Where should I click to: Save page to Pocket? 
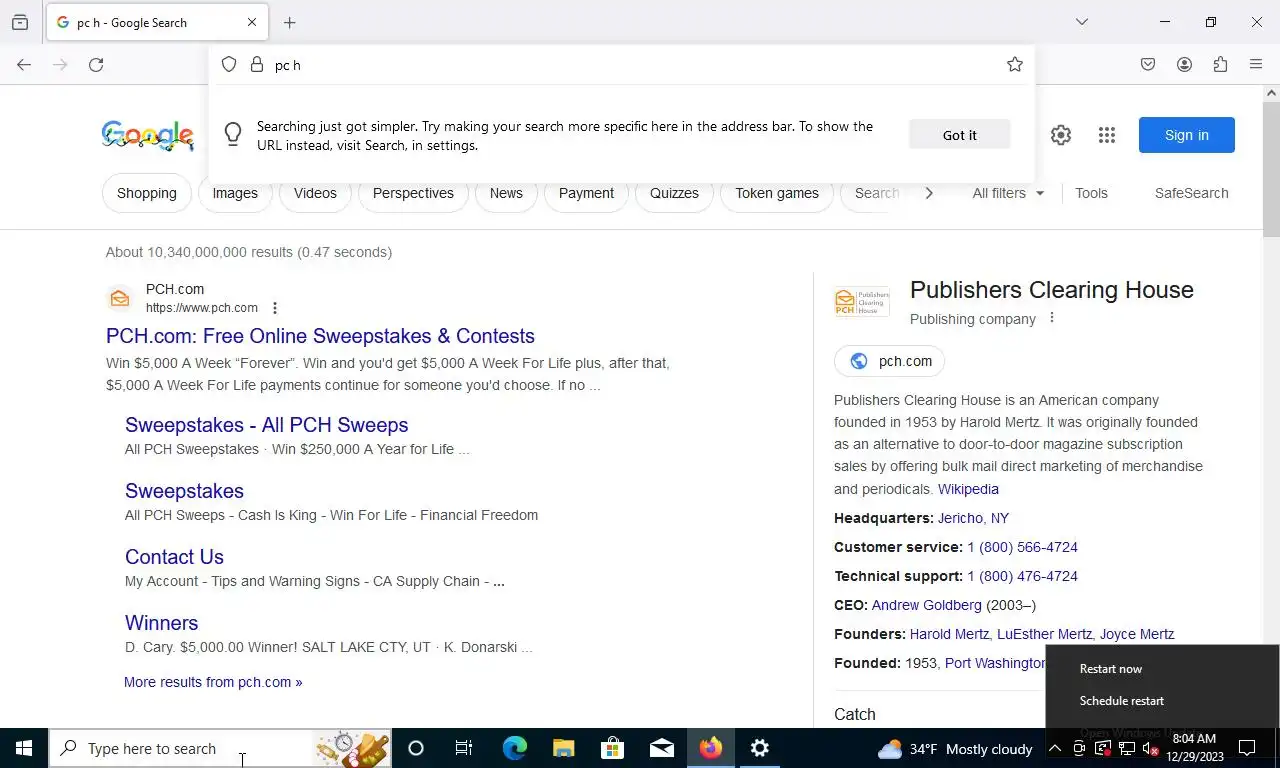tap(1148, 64)
